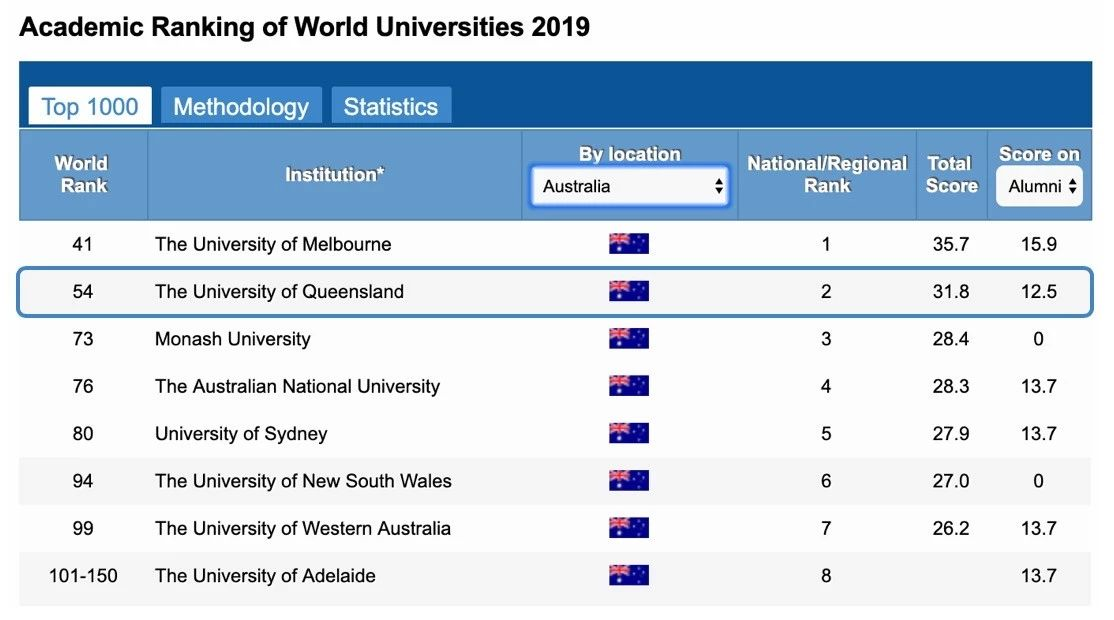Click the flag beside University of New South Wales

tap(628, 481)
